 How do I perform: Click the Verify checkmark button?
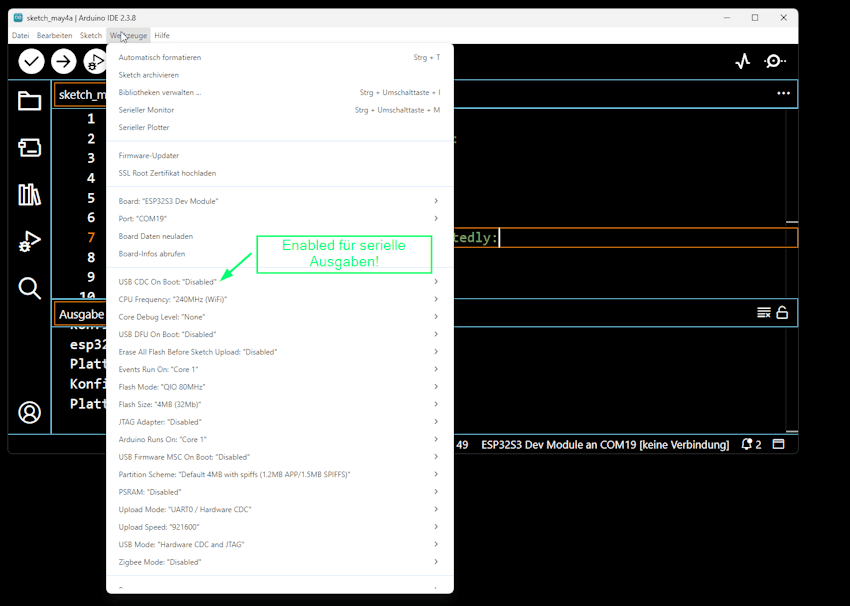tap(31, 61)
